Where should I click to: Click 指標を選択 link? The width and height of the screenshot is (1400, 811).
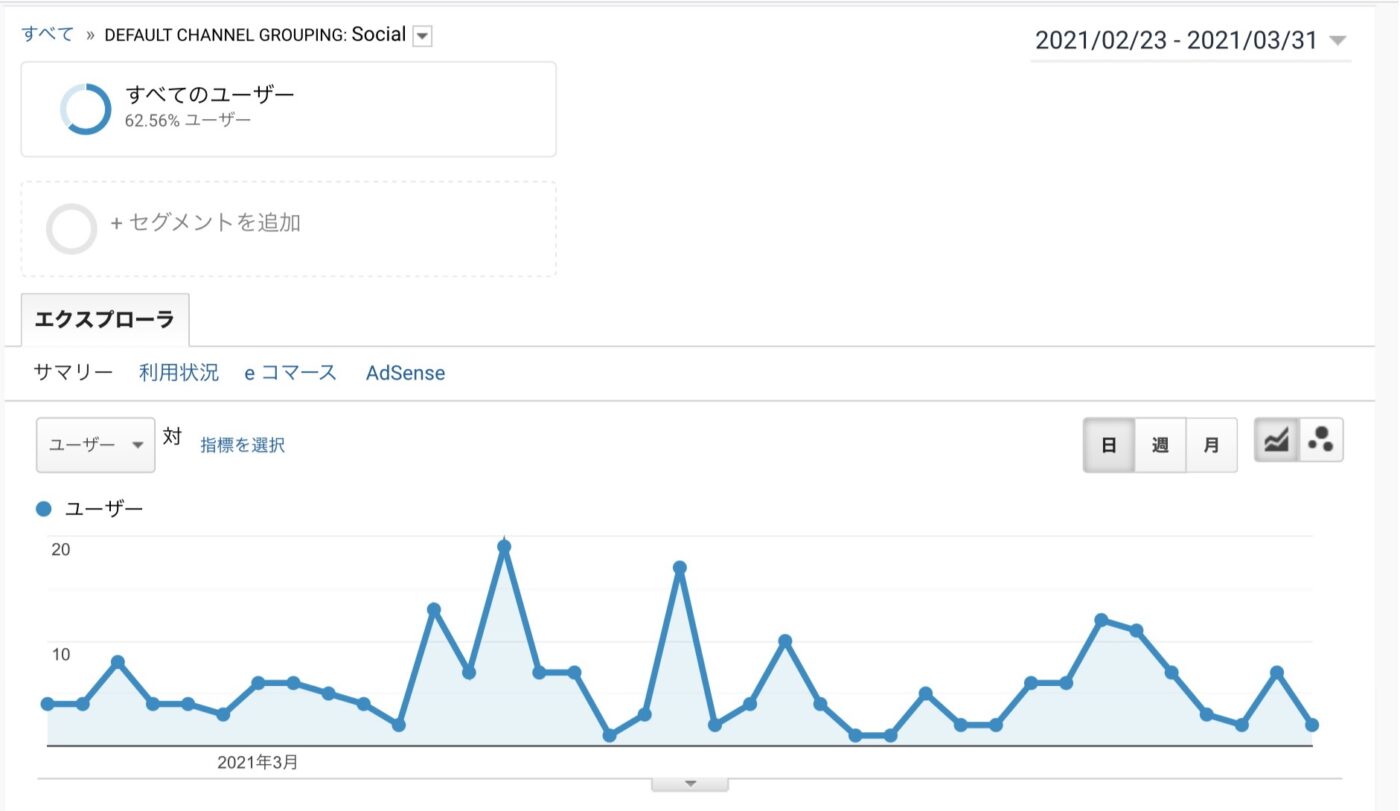(x=242, y=445)
